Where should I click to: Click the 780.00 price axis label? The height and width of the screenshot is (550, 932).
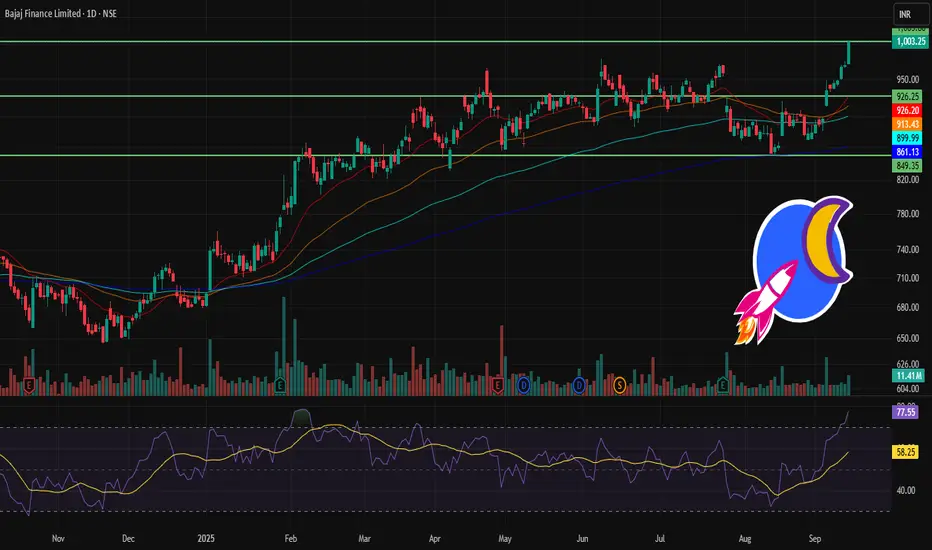(908, 213)
